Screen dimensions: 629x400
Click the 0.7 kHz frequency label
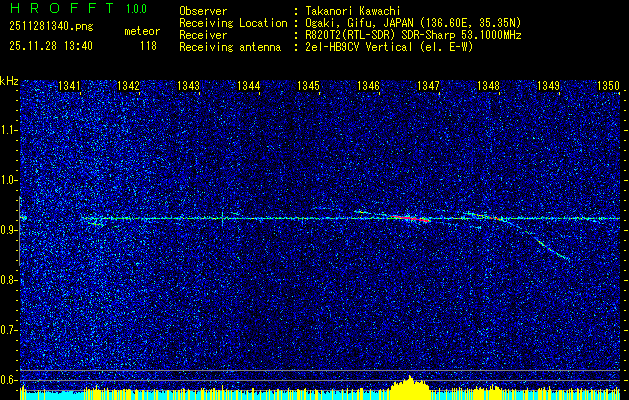click(x=7, y=330)
